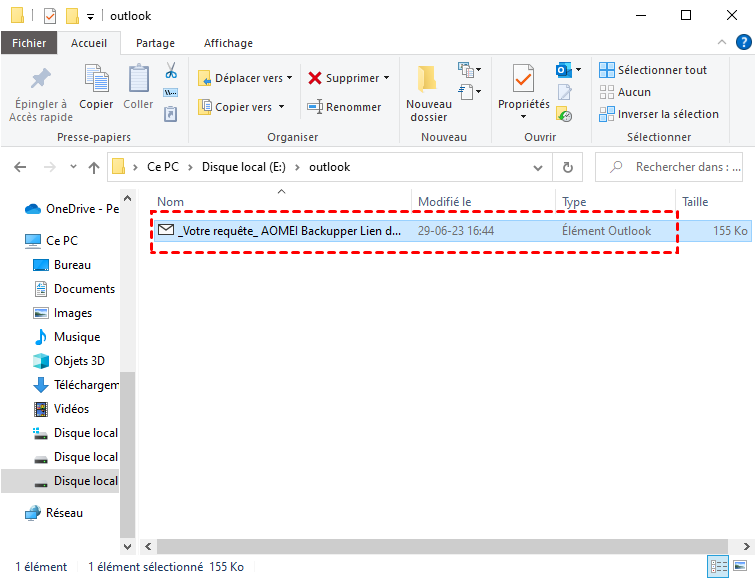Click the Propriétés checkmark icon
Image resolution: width=756 pixels, height=579 pixels.
523,78
